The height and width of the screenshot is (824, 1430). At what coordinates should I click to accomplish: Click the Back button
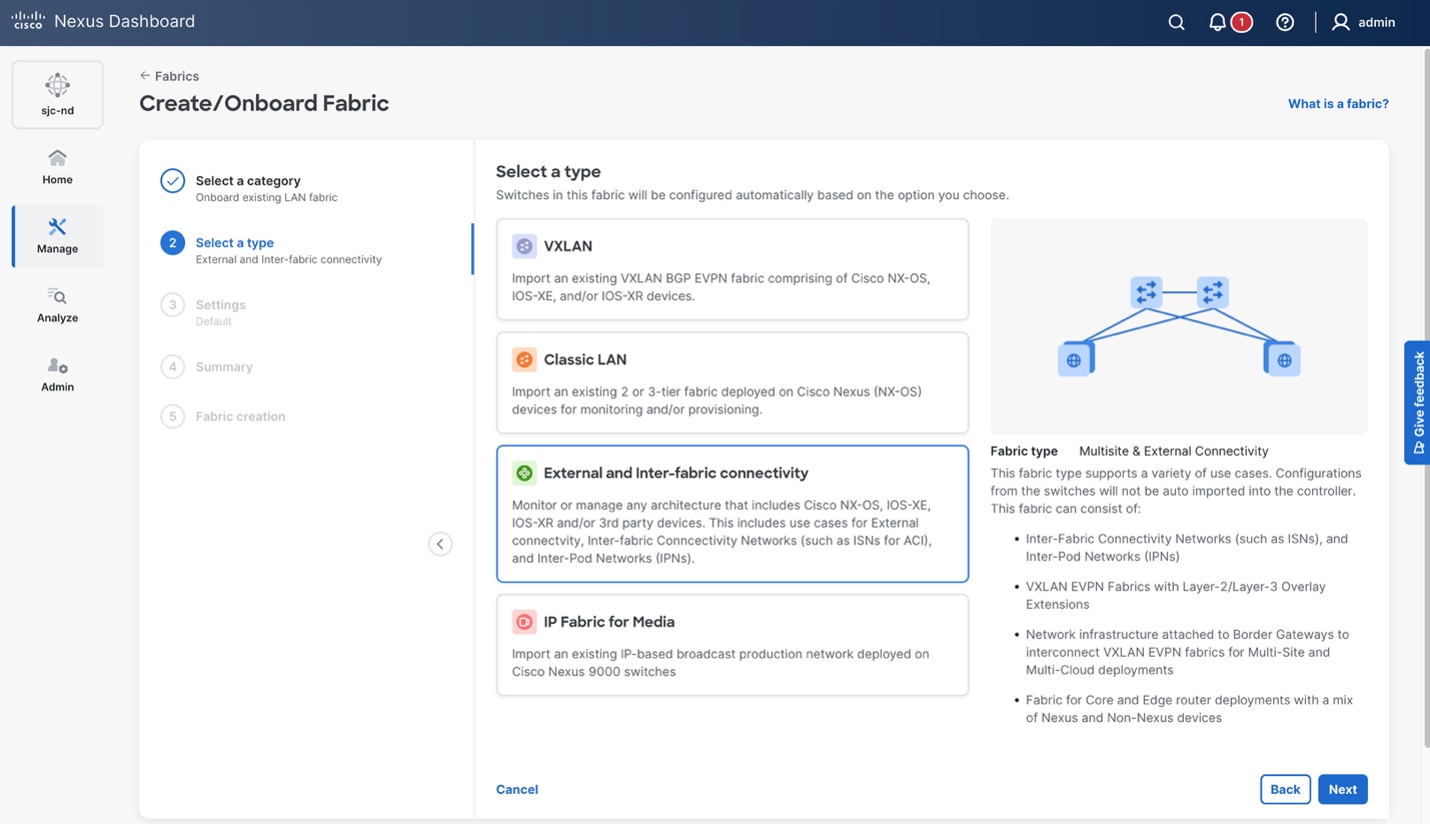click(1285, 789)
